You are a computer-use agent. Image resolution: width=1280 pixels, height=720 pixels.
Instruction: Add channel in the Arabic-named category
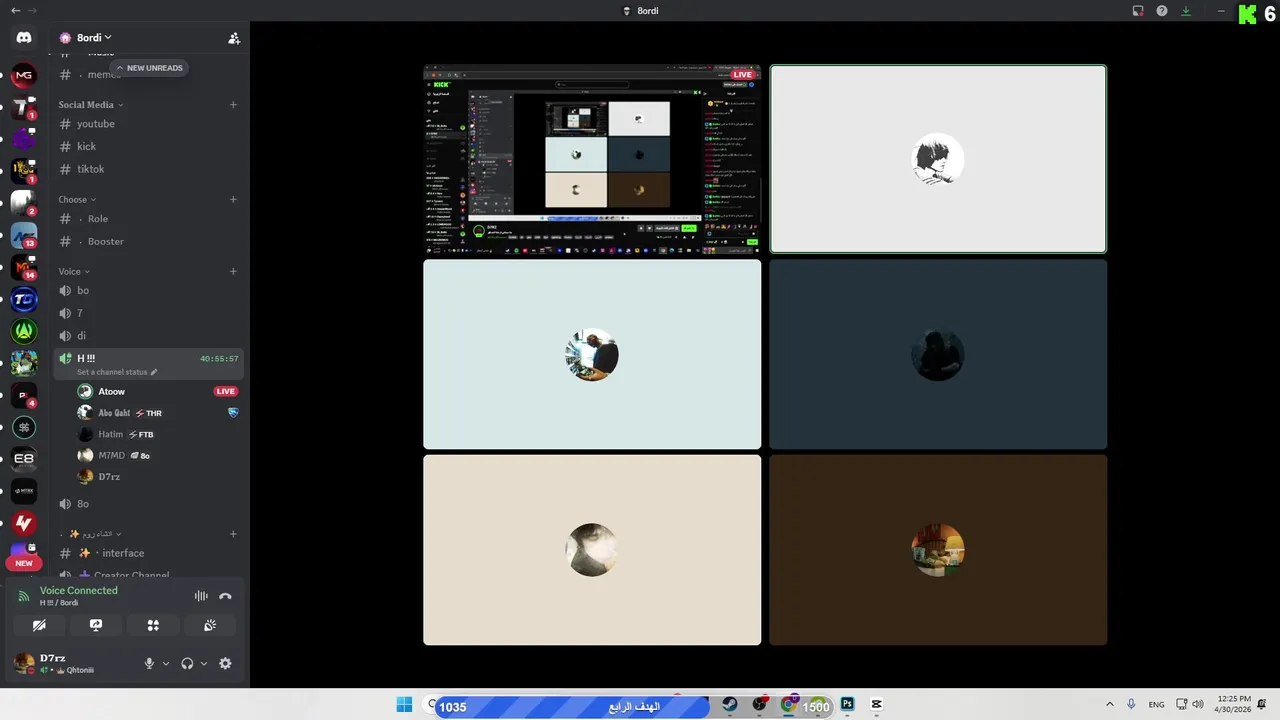click(x=233, y=534)
